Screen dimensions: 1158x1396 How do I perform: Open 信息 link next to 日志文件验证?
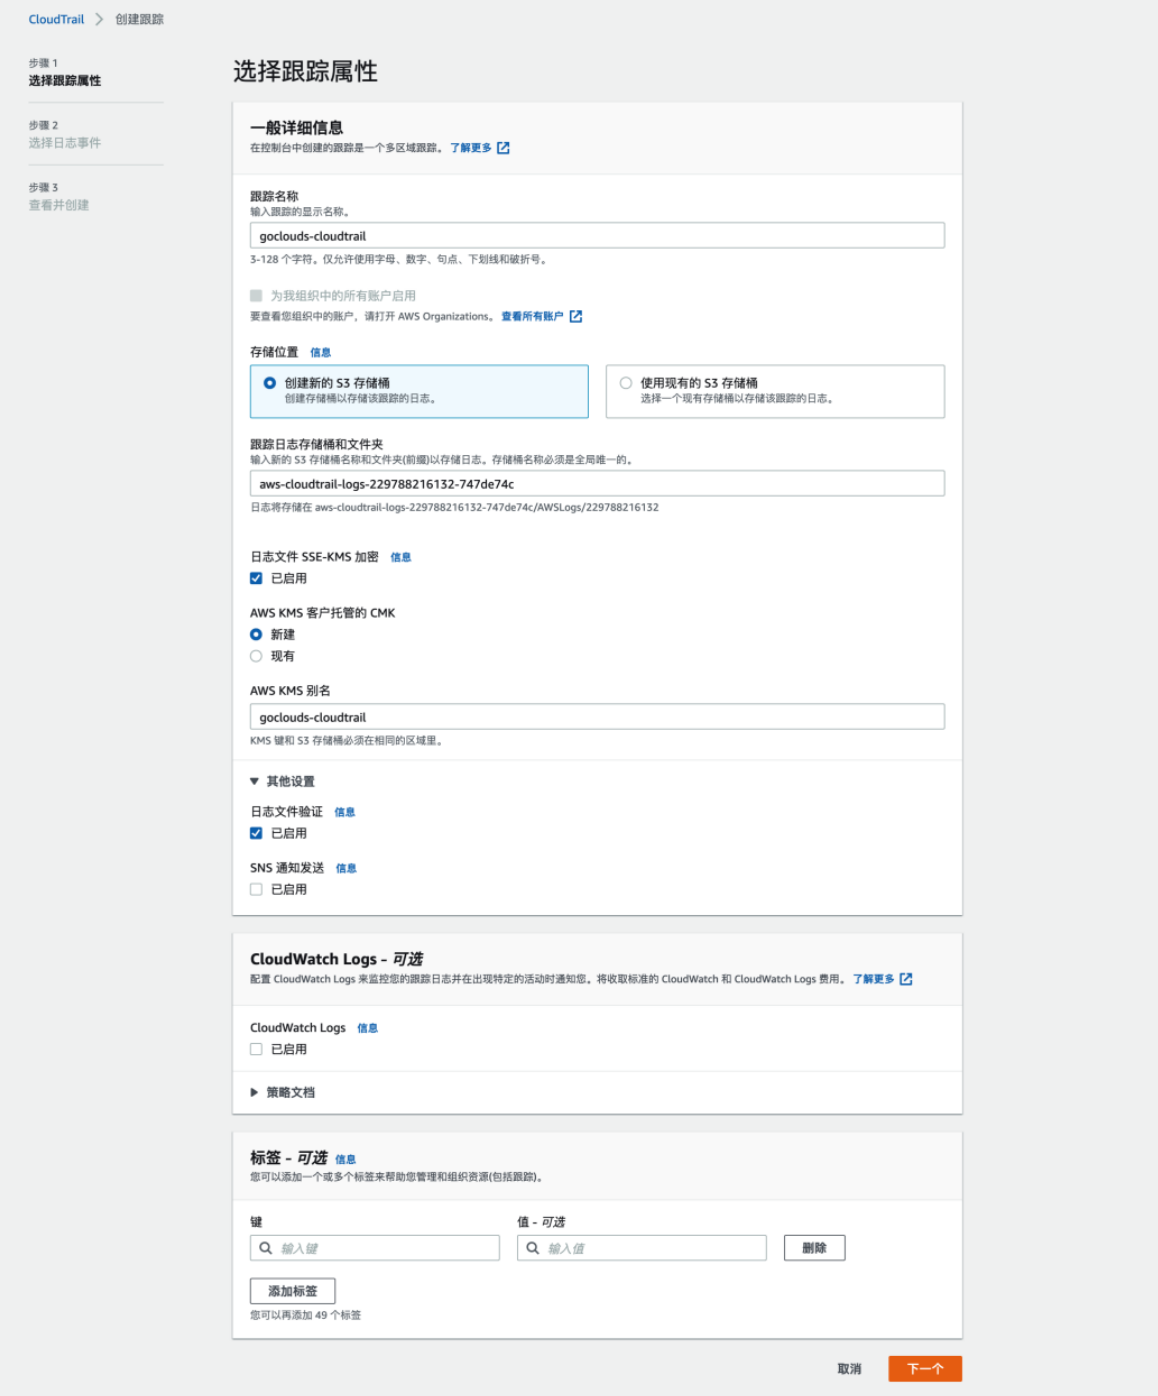click(x=345, y=812)
